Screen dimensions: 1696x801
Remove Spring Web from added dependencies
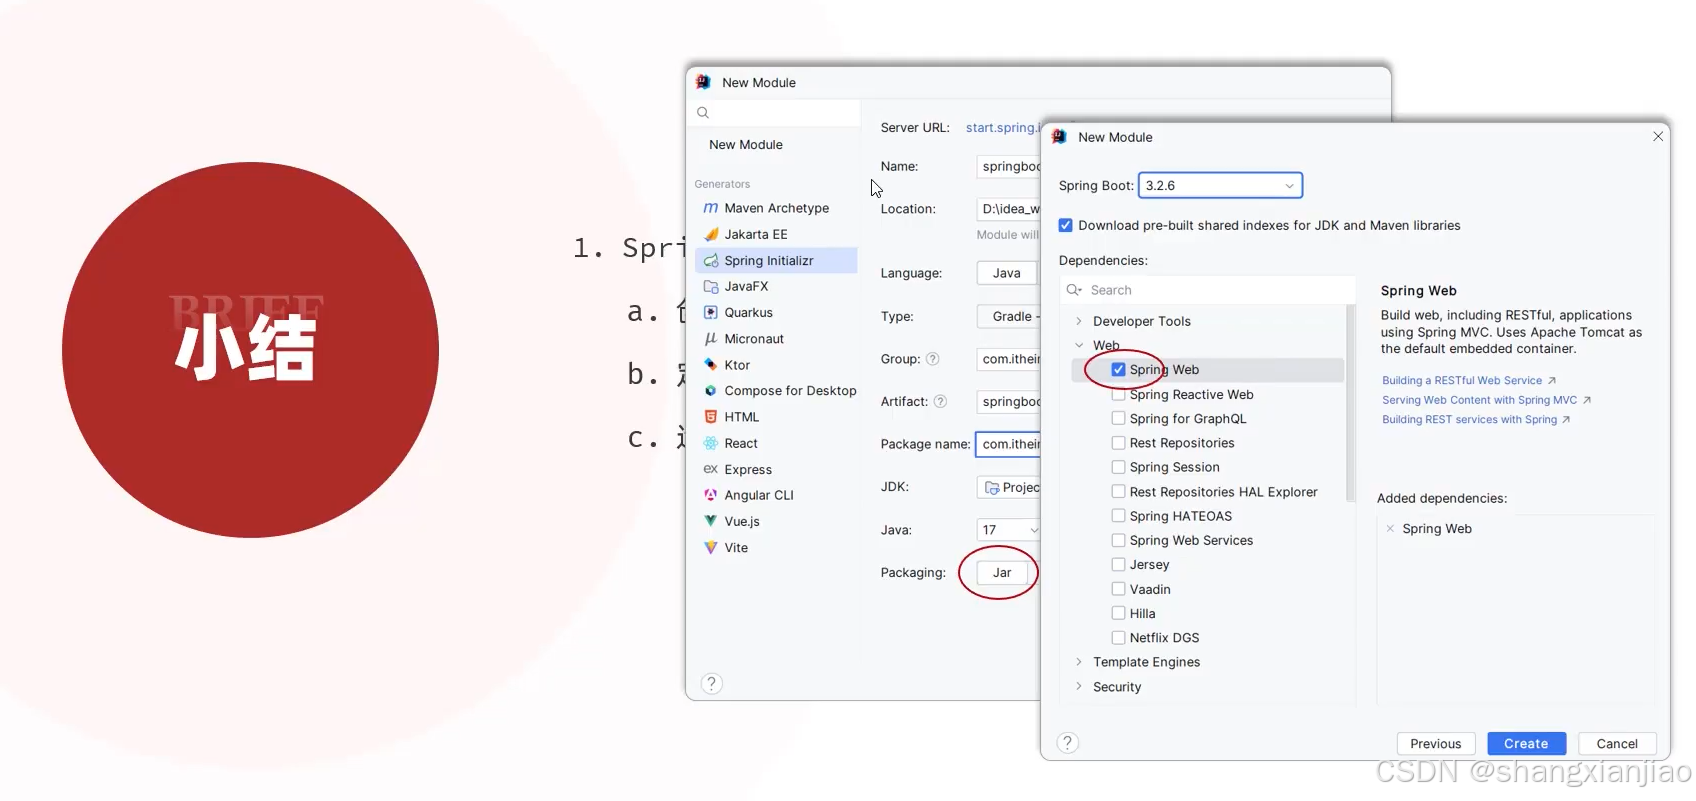pos(1390,529)
